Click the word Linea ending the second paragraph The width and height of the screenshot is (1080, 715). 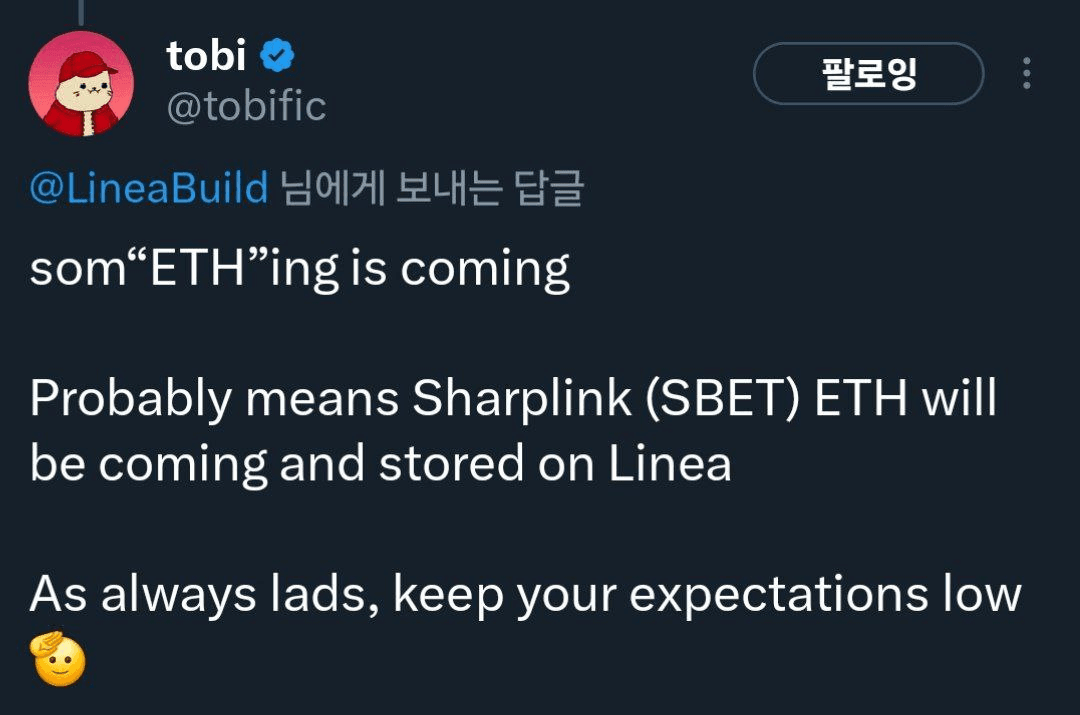pyautogui.click(x=669, y=463)
